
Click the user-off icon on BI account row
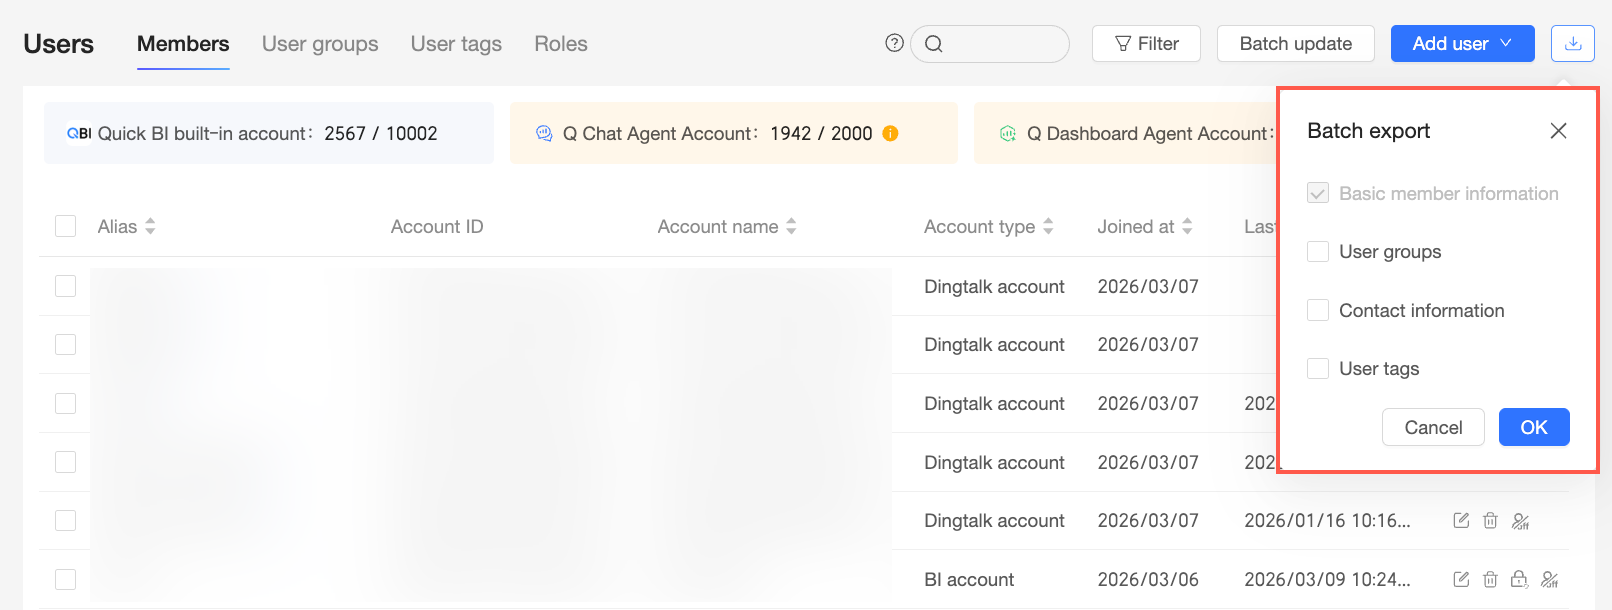[1550, 579]
